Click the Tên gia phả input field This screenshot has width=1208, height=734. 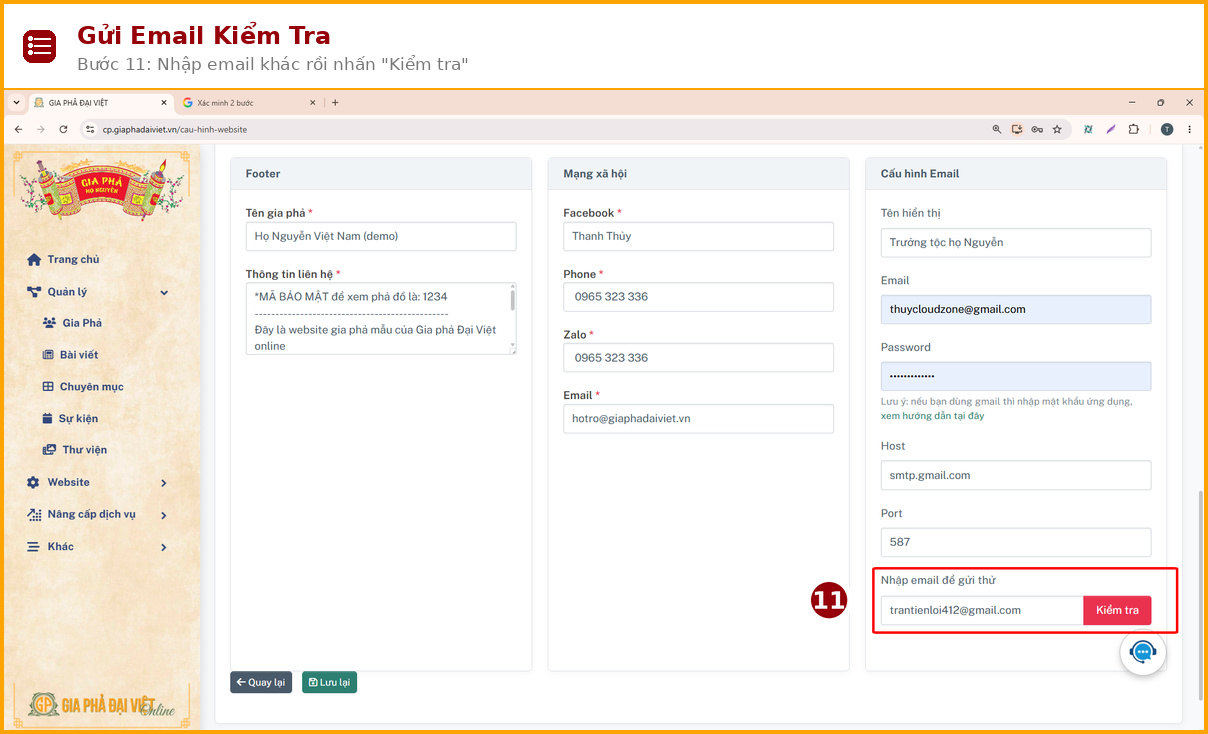pyautogui.click(x=381, y=236)
